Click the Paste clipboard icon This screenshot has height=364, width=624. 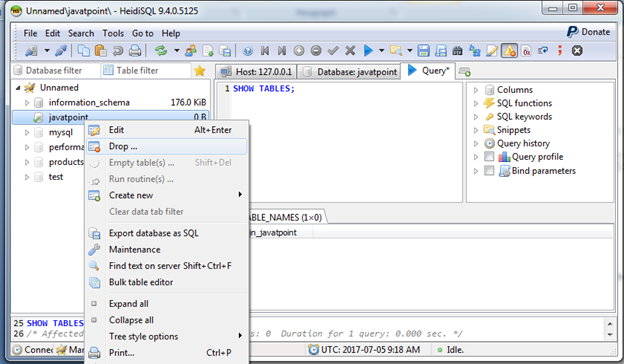click(x=101, y=51)
